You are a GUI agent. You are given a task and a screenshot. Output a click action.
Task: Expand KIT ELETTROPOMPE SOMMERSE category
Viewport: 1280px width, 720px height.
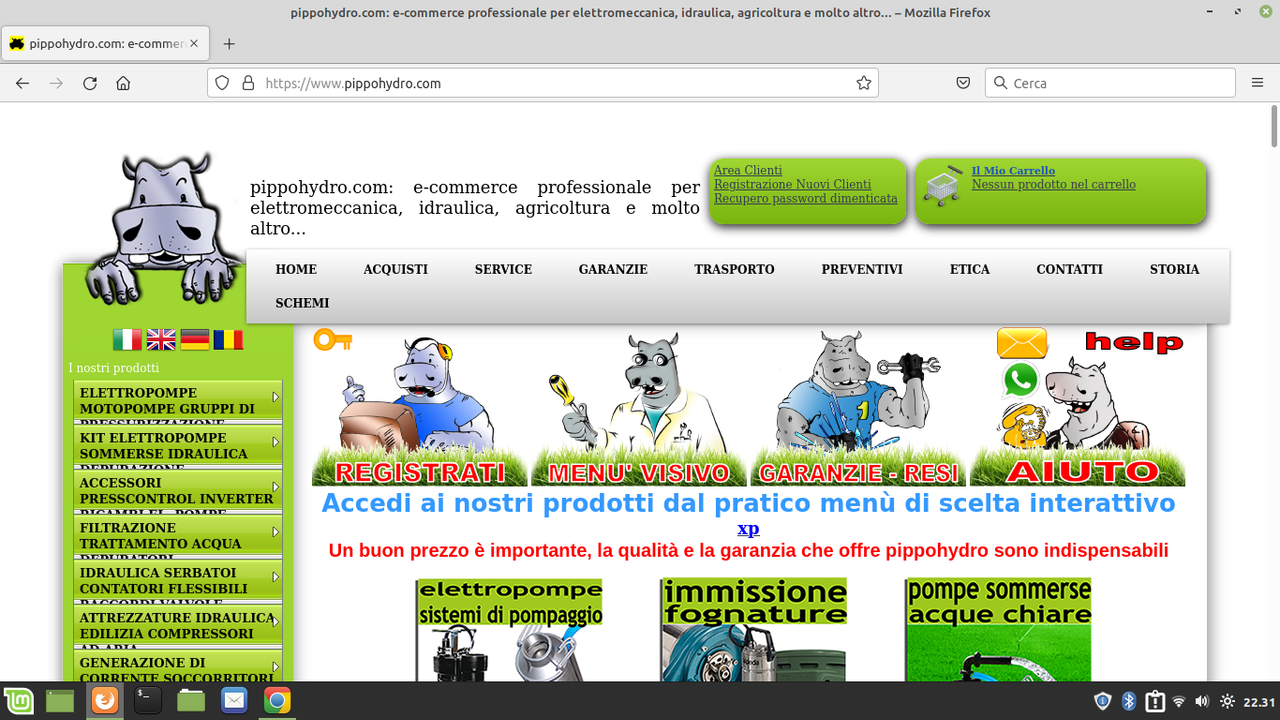178,447
